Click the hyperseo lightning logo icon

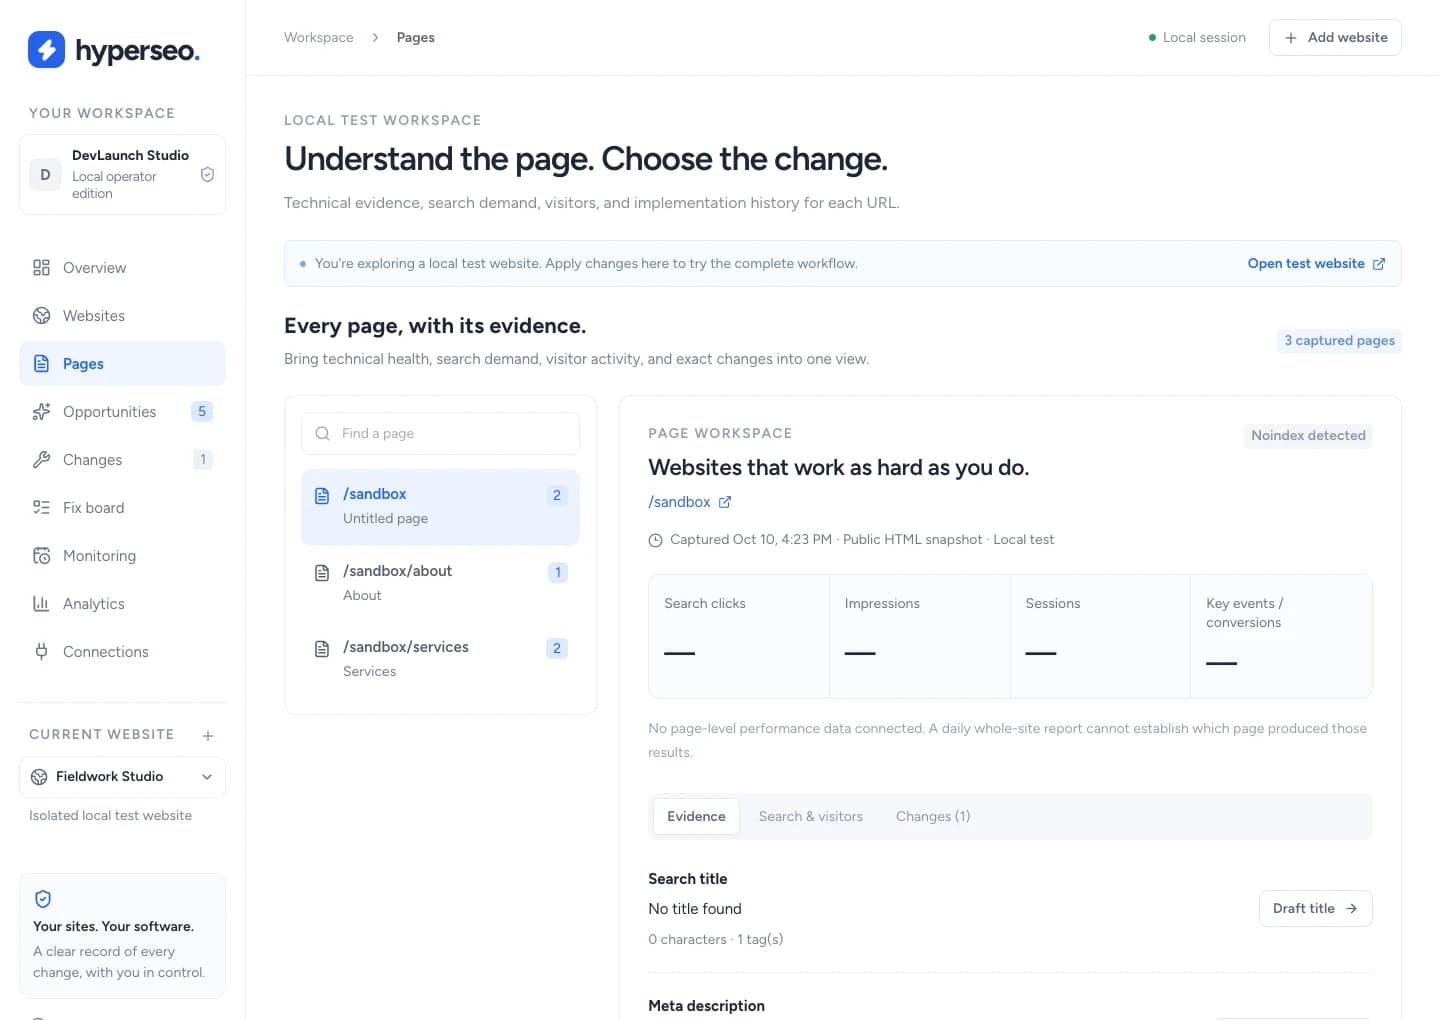46,50
